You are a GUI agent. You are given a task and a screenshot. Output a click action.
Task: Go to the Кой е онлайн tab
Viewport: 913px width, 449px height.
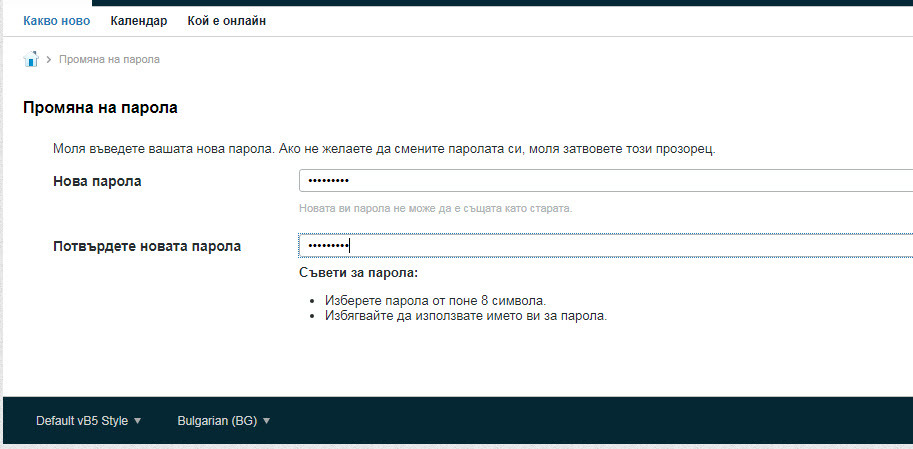[x=227, y=20]
